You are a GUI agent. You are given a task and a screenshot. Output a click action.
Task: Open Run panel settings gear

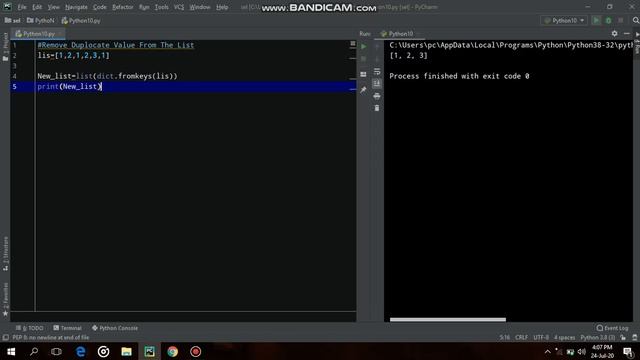click(x=614, y=33)
